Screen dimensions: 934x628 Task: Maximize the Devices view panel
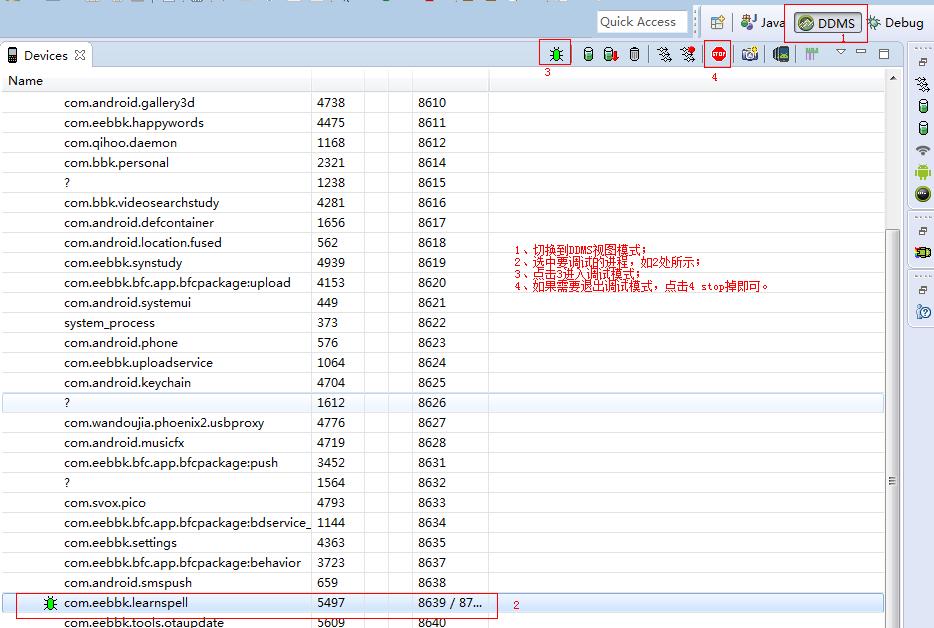point(884,54)
